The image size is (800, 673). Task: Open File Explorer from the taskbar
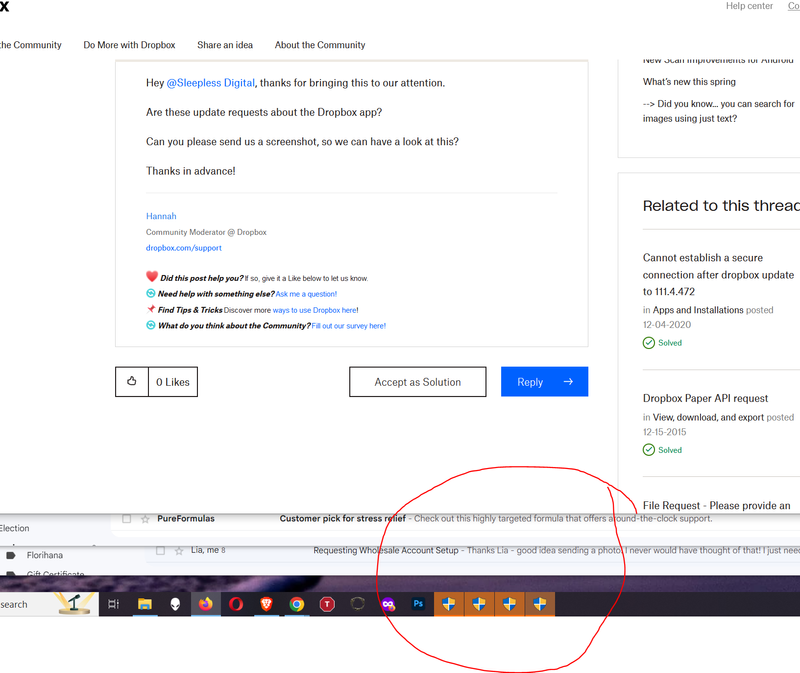click(145, 604)
